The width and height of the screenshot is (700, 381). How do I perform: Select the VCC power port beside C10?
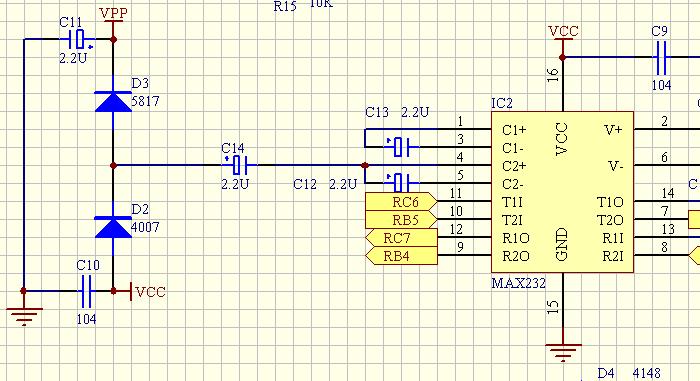tap(148, 291)
